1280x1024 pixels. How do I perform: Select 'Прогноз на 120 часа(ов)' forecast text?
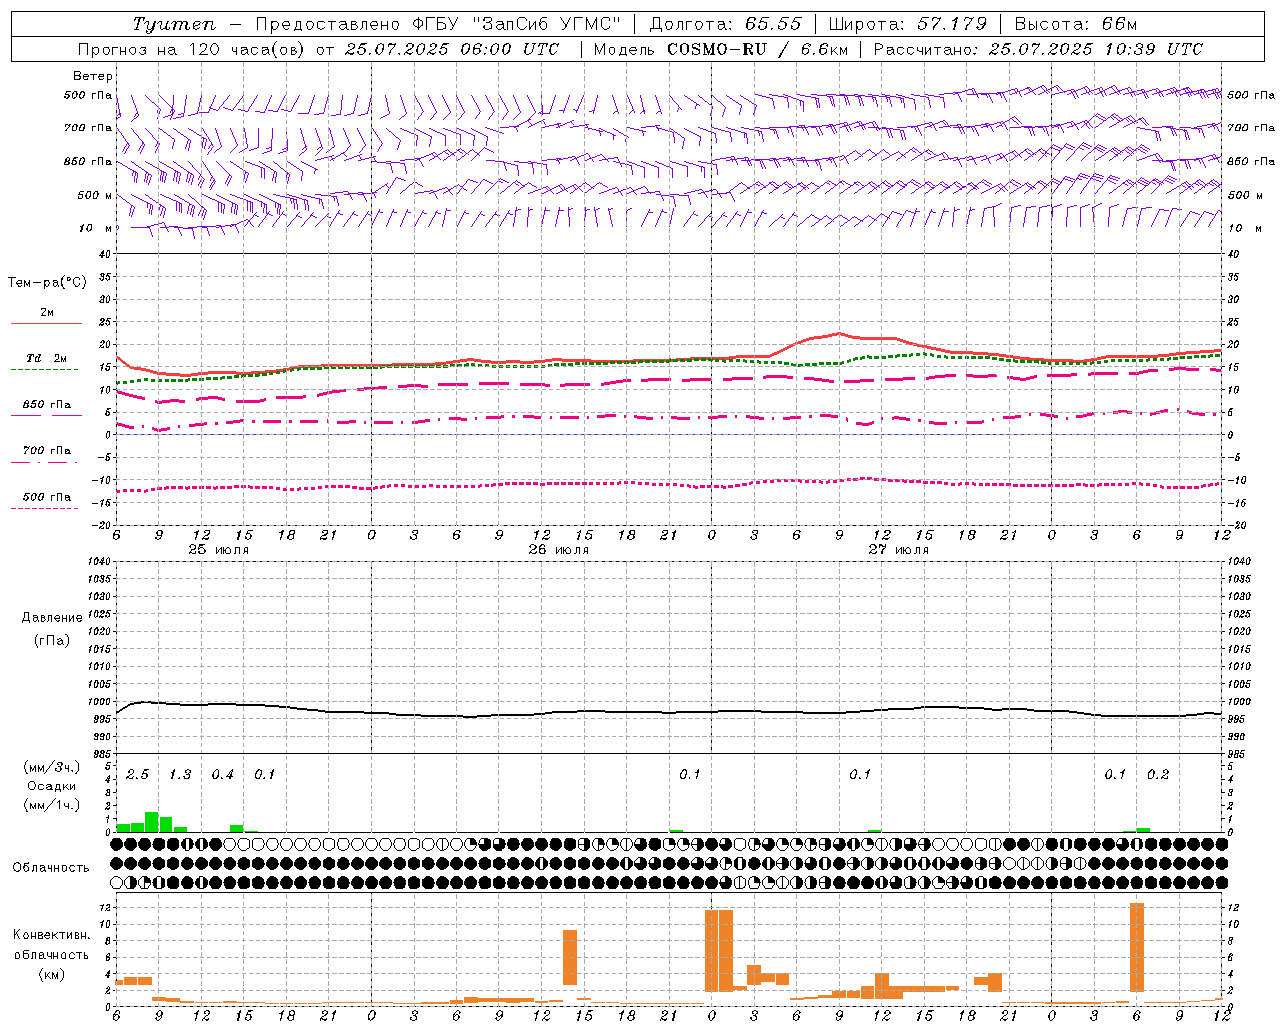192,49
